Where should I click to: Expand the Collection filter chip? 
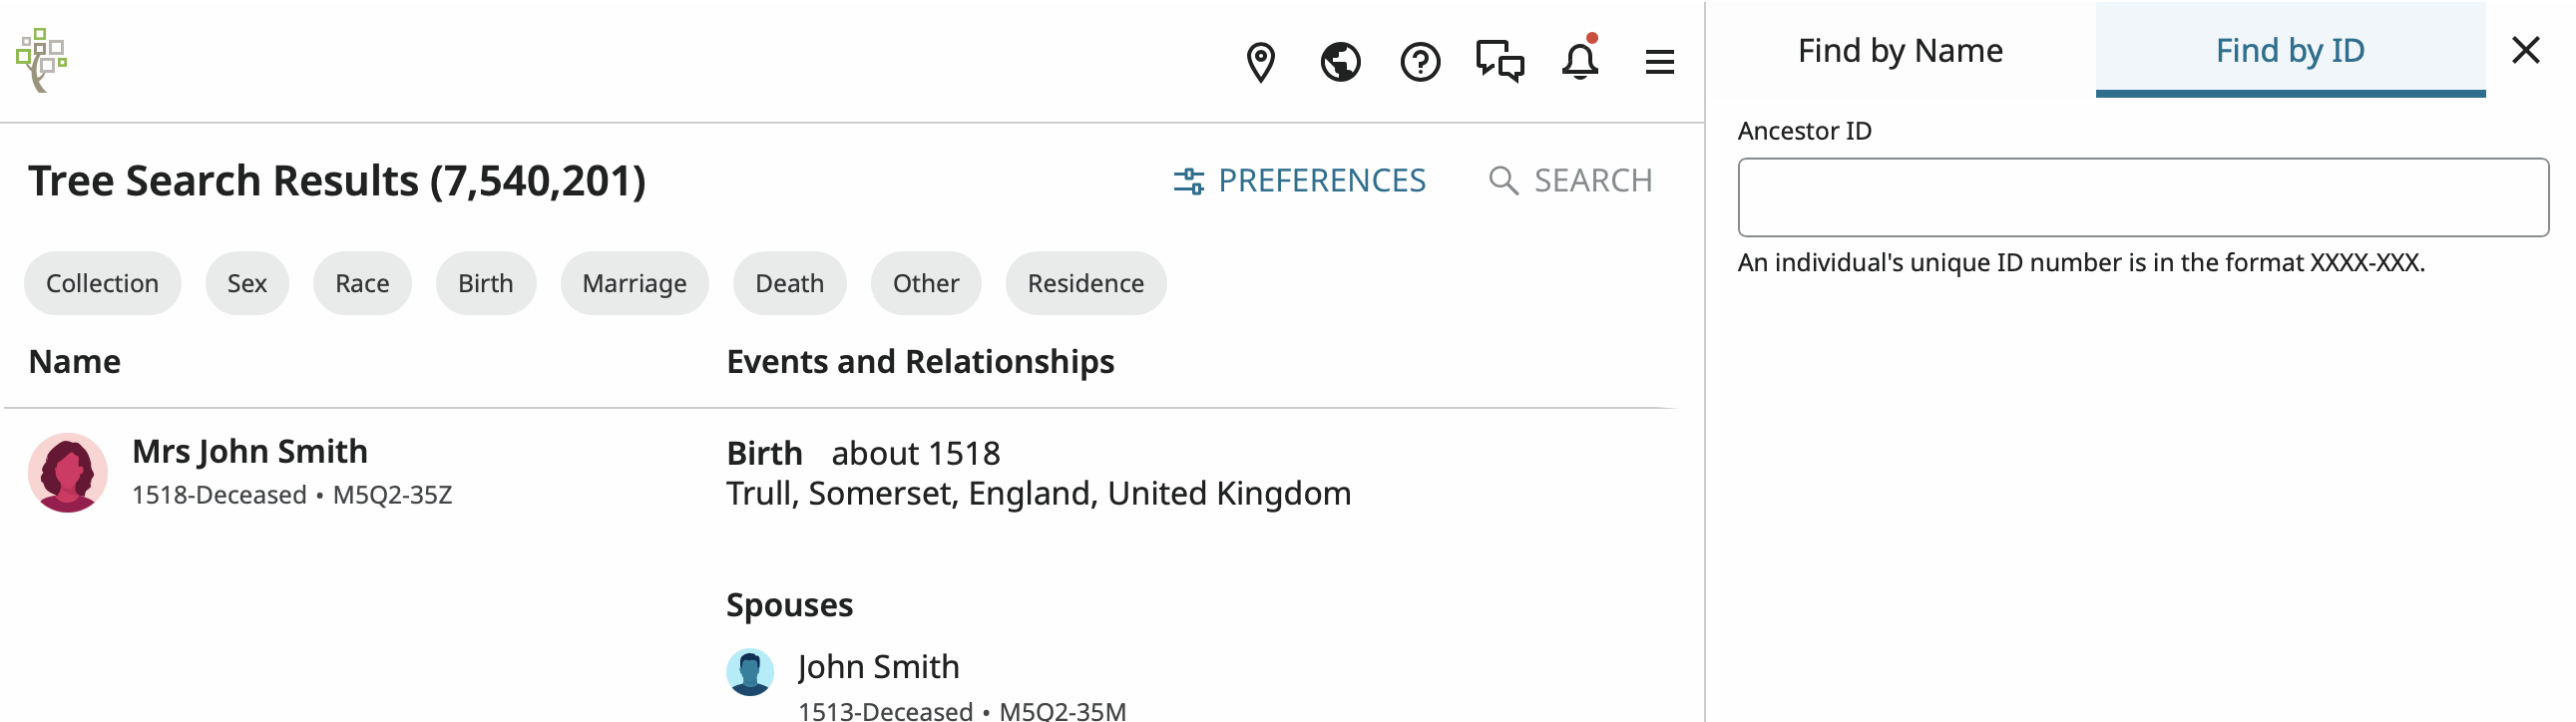pyautogui.click(x=102, y=284)
